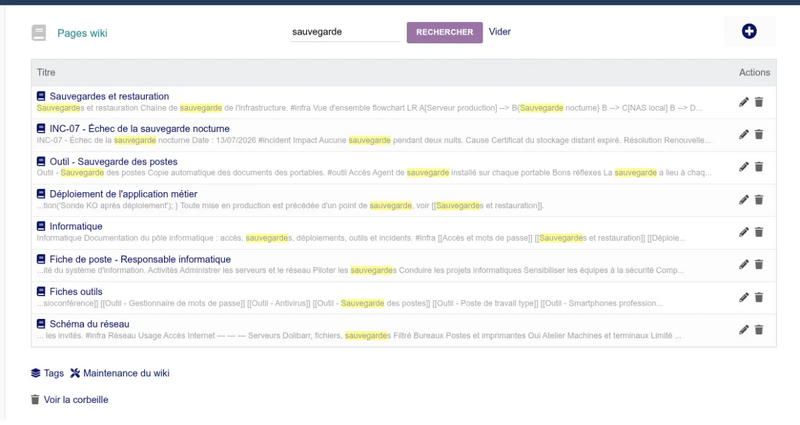Open Outil - Sauvegarde des postes page

pyautogui.click(x=113, y=161)
